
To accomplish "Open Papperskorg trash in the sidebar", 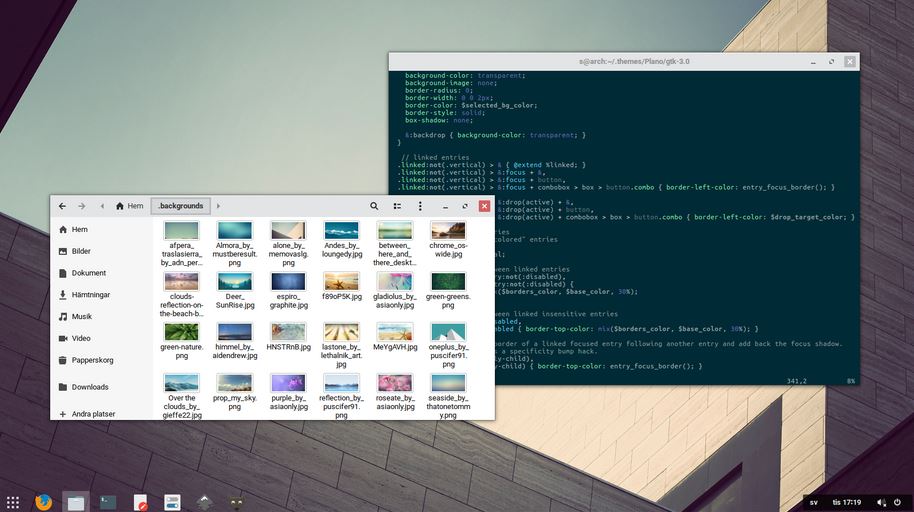I will coord(90,360).
